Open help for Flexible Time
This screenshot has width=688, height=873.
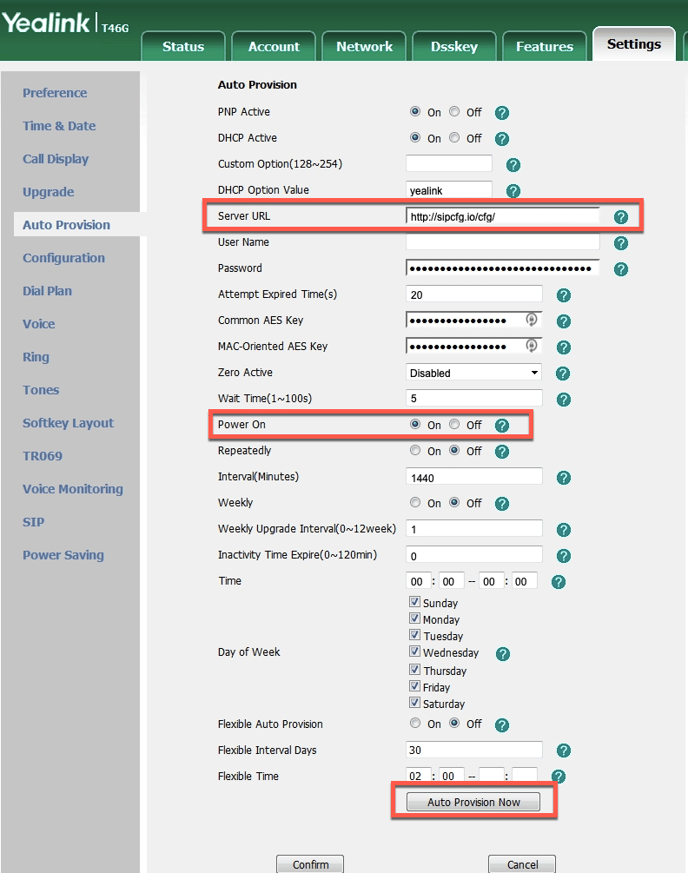click(x=559, y=777)
